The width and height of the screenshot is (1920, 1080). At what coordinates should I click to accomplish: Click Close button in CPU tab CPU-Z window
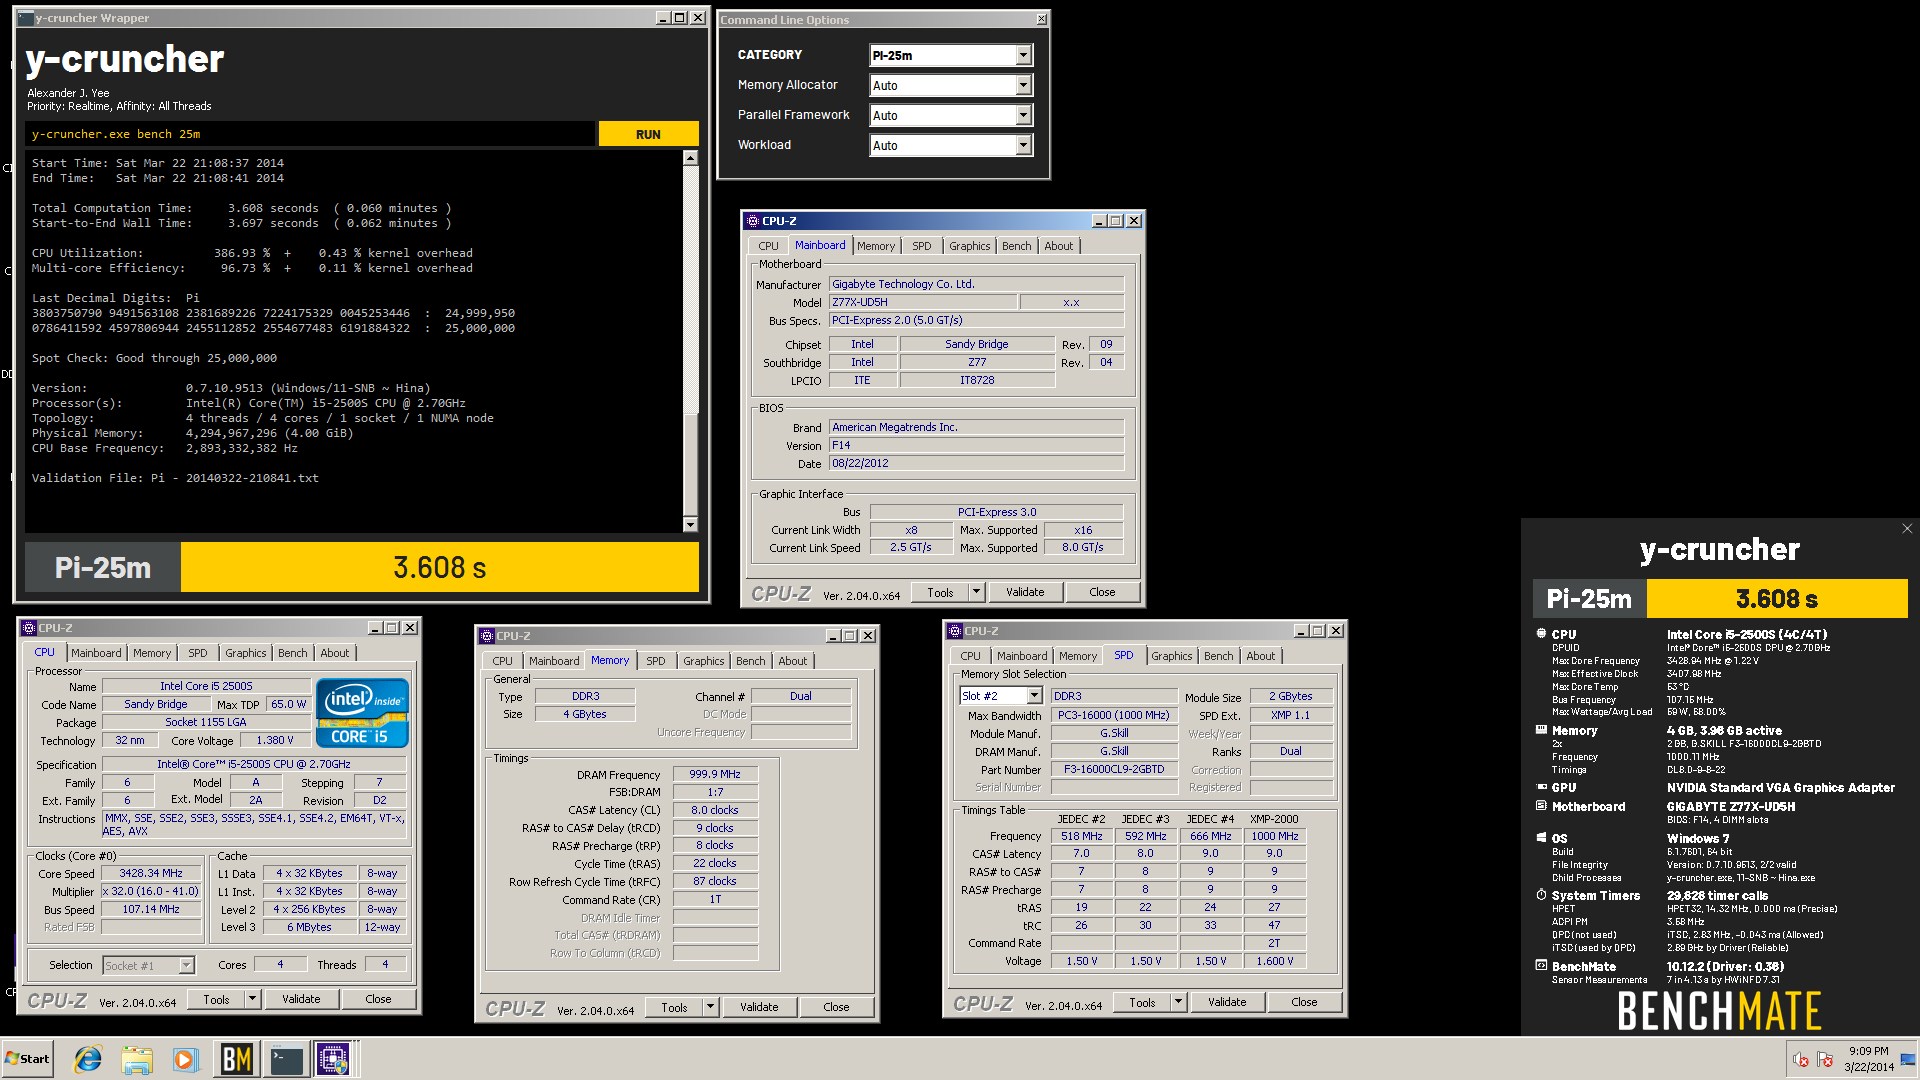(x=378, y=999)
